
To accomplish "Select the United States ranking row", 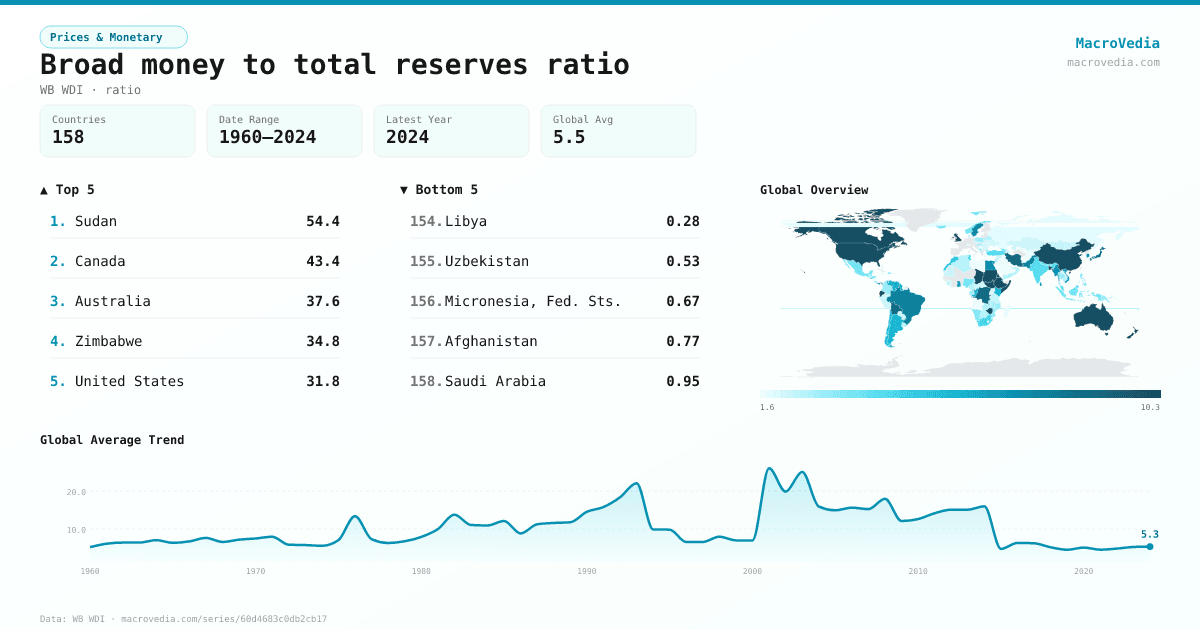I will 195,381.
